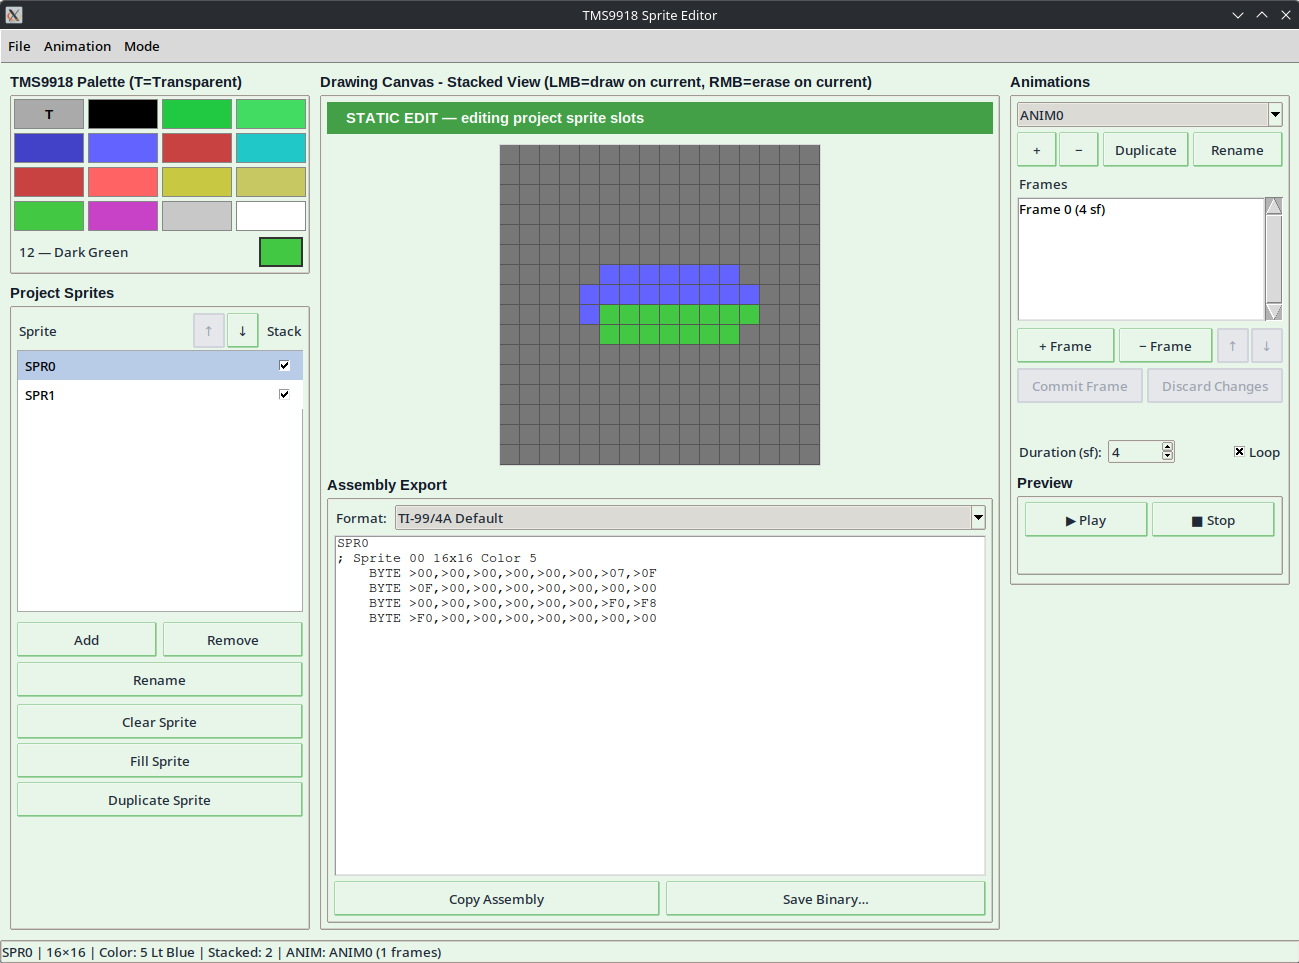
Task: Increase Duration value with stepper up arrow
Action: pyautogui.click(x=1167, y=447)
